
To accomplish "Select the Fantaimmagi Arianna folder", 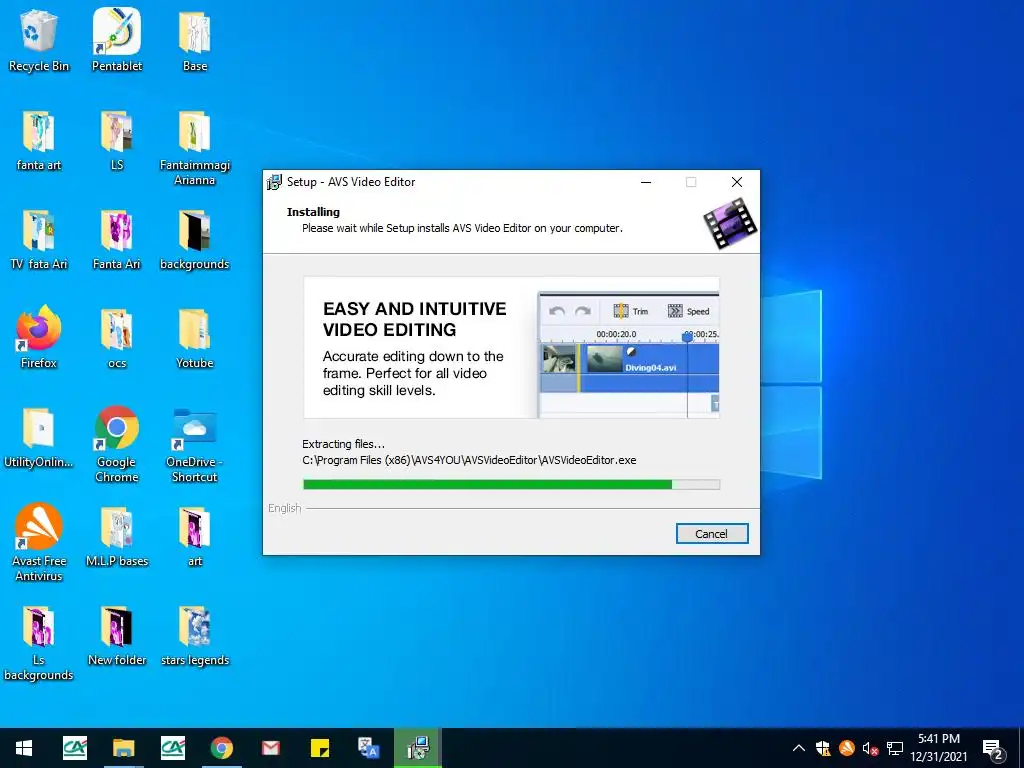I will (195, 148).
